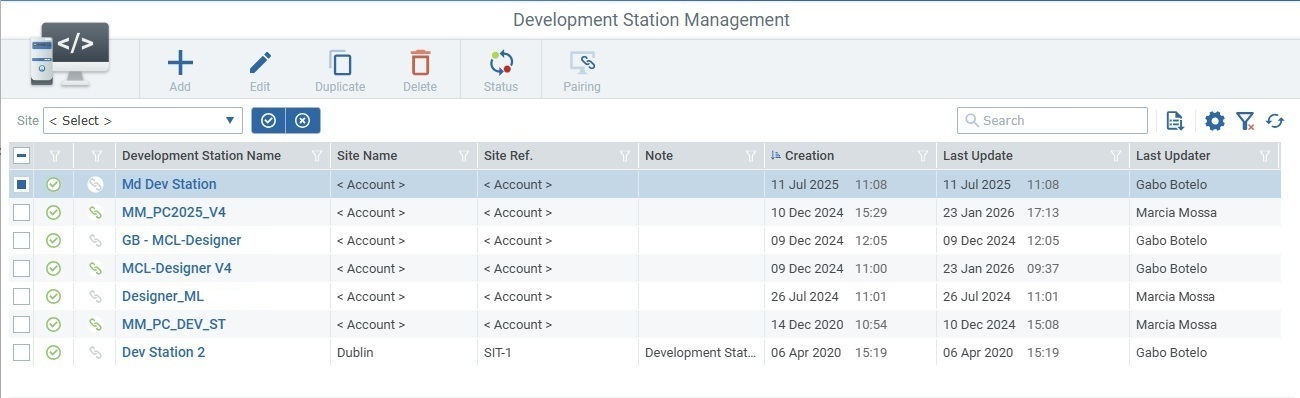Check the MCL-Designer V4 row checkbox
Viewport: 1300px width, 398px height.
click(21, 268)
